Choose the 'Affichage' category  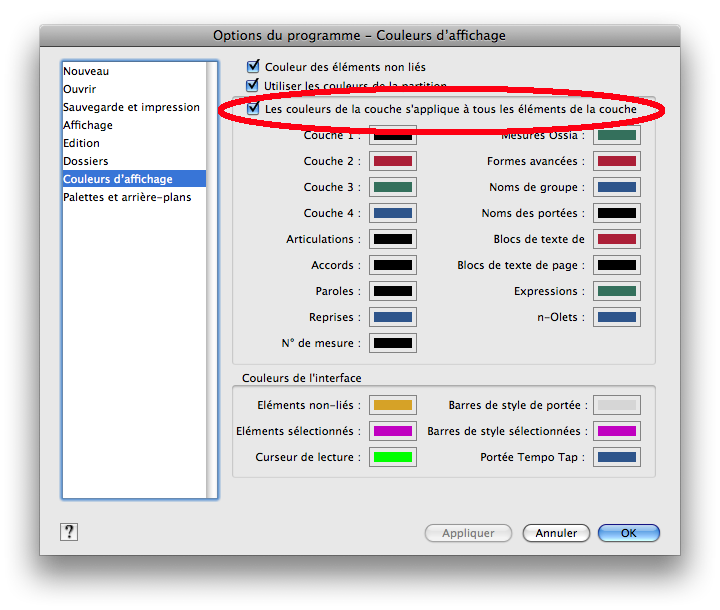click(88, 125)
